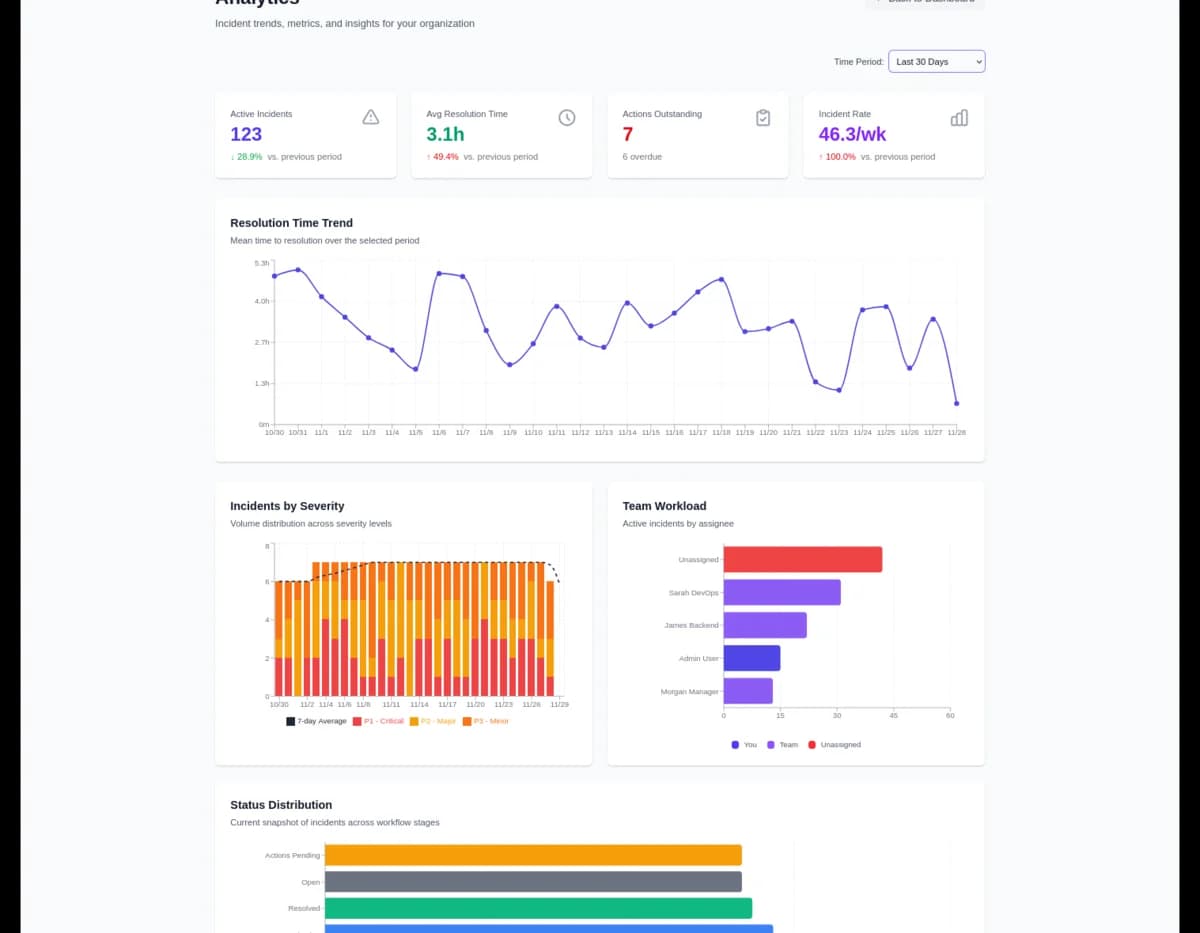This screenshot has width=1200, height=933.
Task: Click the bar chart icon on Incident Rate card
Action: 959,117
